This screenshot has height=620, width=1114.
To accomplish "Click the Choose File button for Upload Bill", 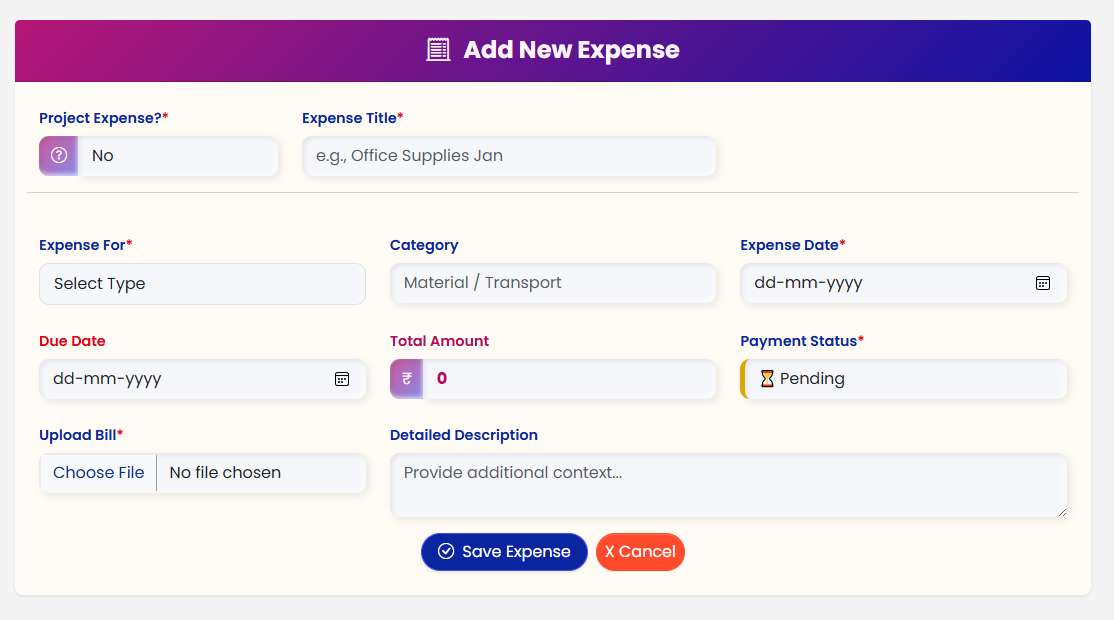I will (x=99, y=473).
